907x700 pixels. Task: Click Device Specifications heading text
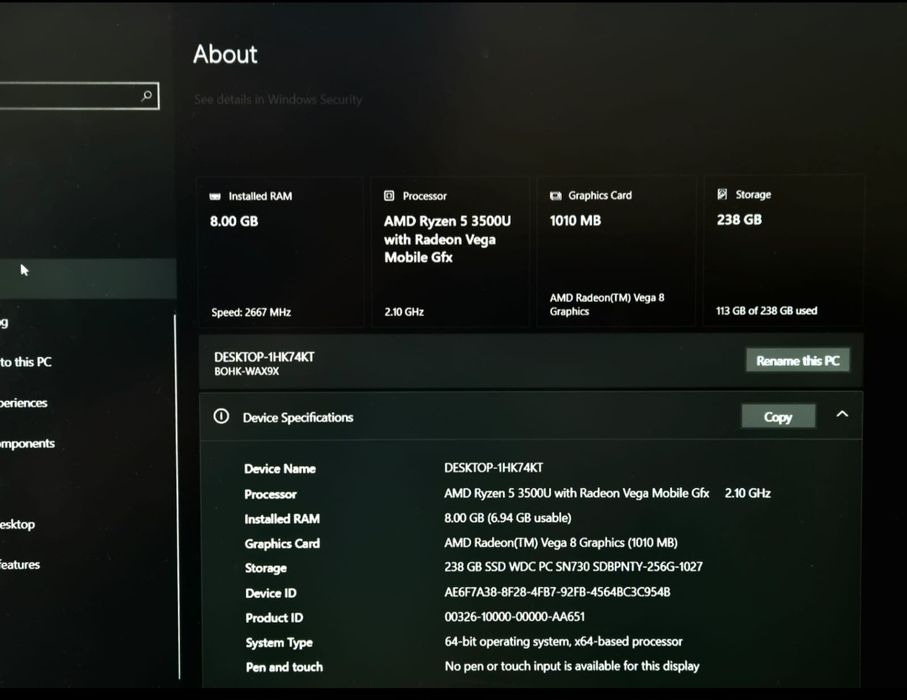point(298,418)
